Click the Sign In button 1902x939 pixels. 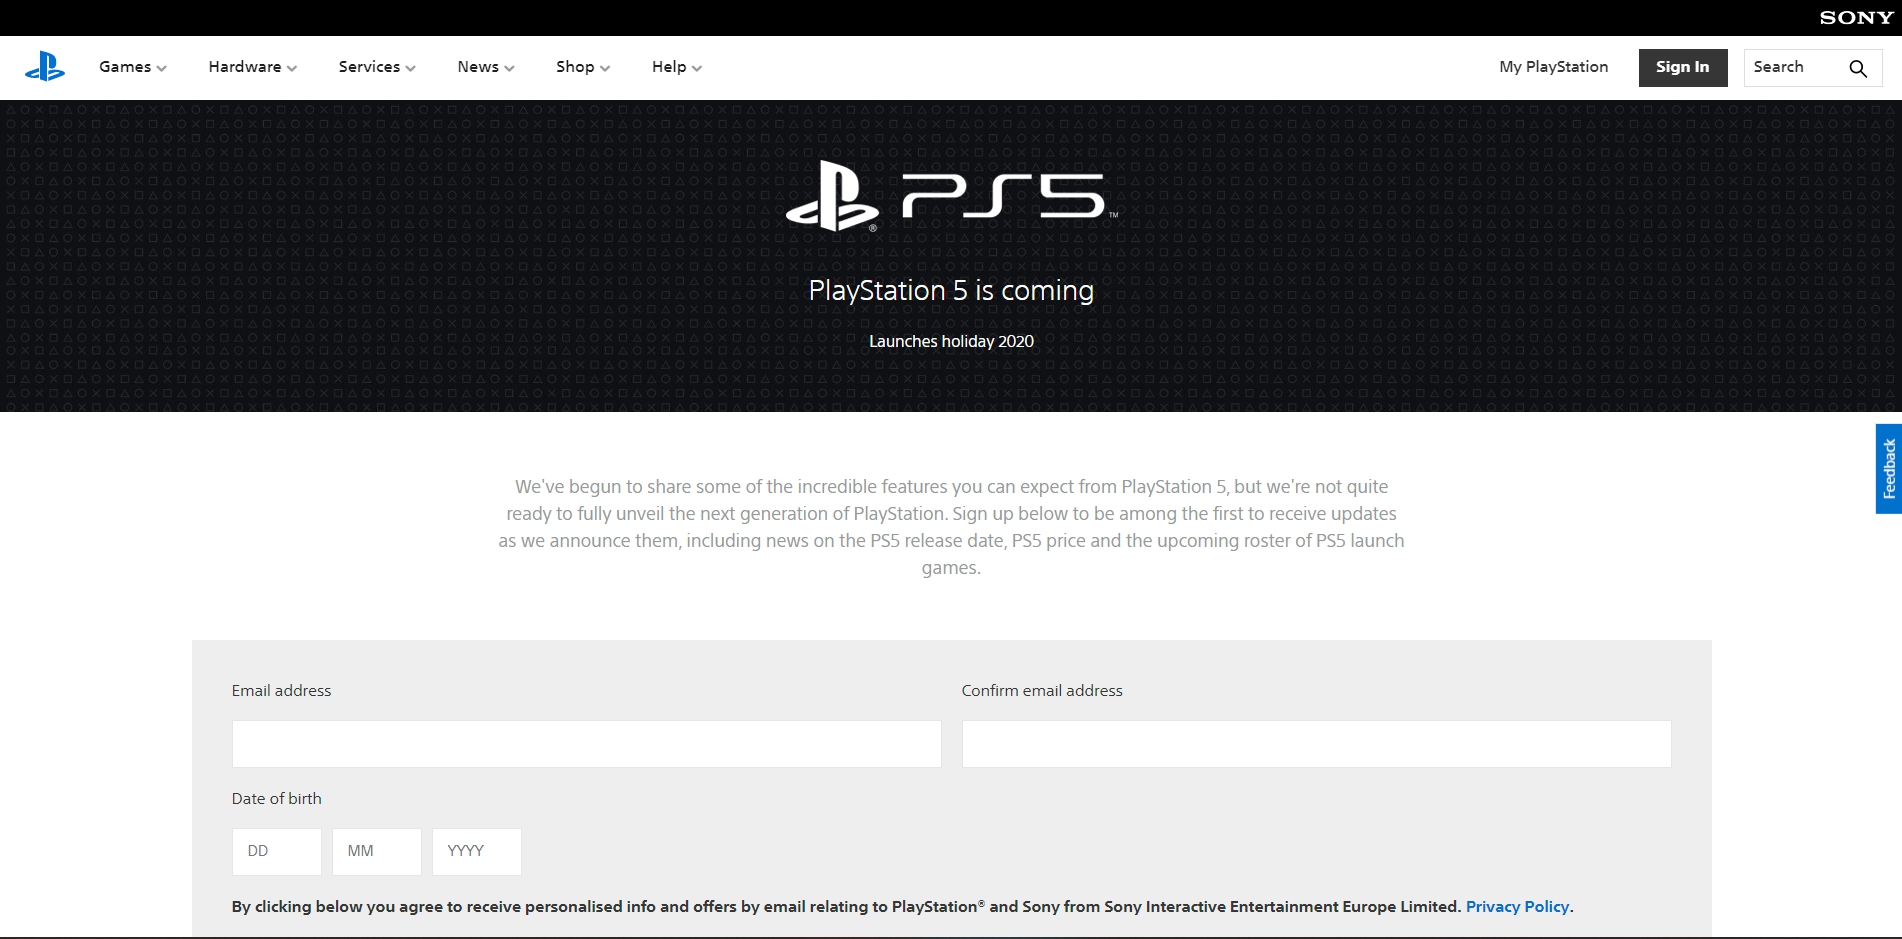[x=1683, y=67]
